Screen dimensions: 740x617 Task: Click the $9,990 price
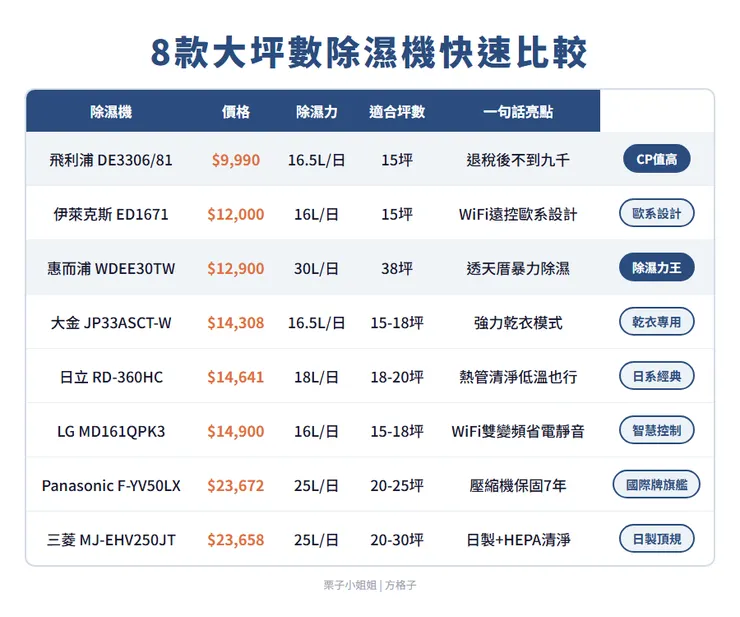(x=235, y=160)
